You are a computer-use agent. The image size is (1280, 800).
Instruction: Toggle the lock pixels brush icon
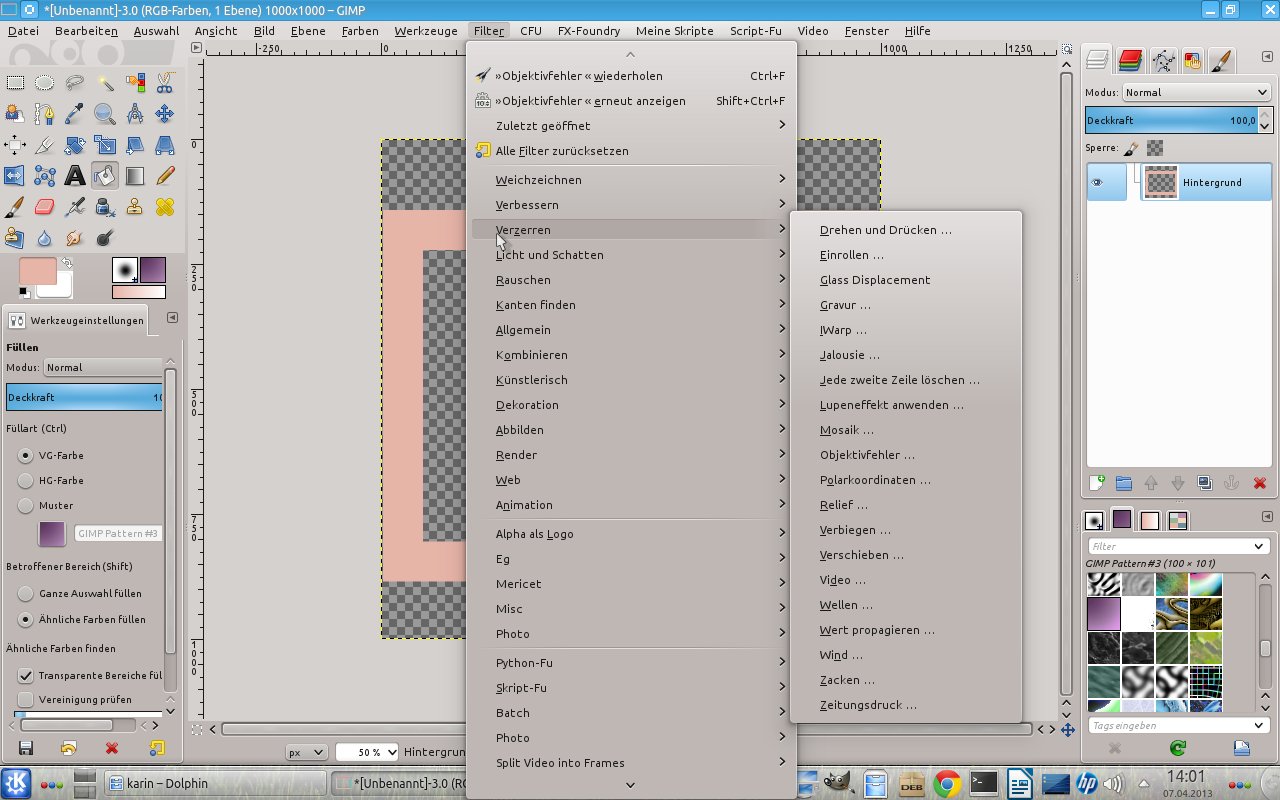1131,148
